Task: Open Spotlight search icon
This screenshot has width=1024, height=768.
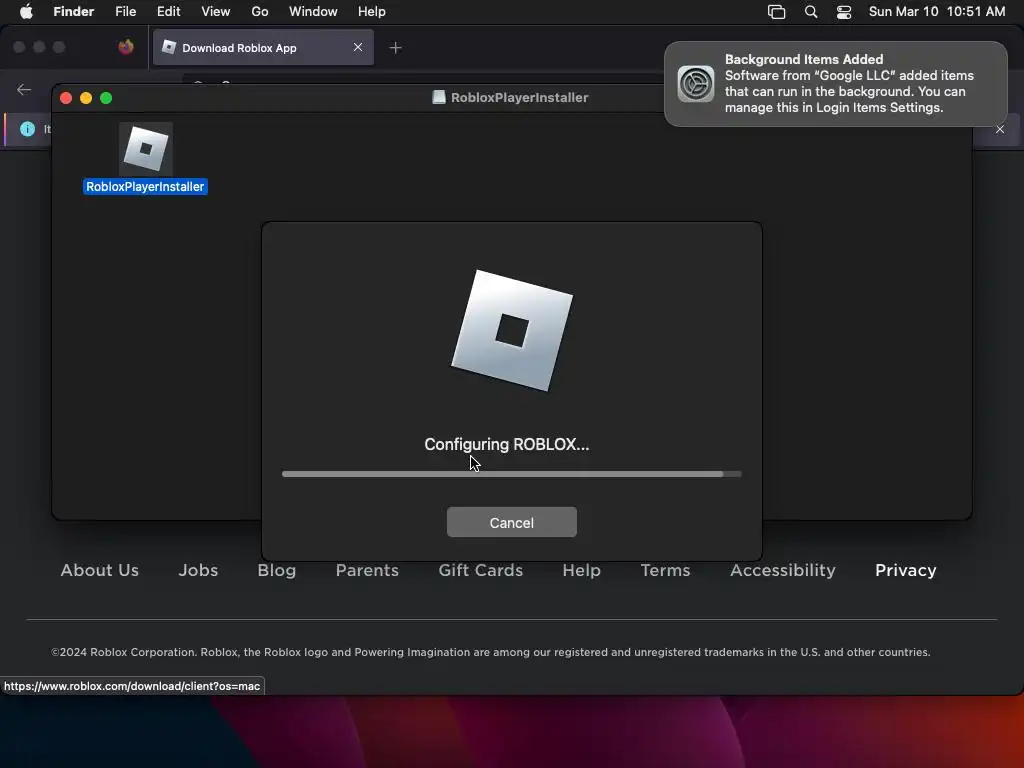Action: tap(811, 12)
